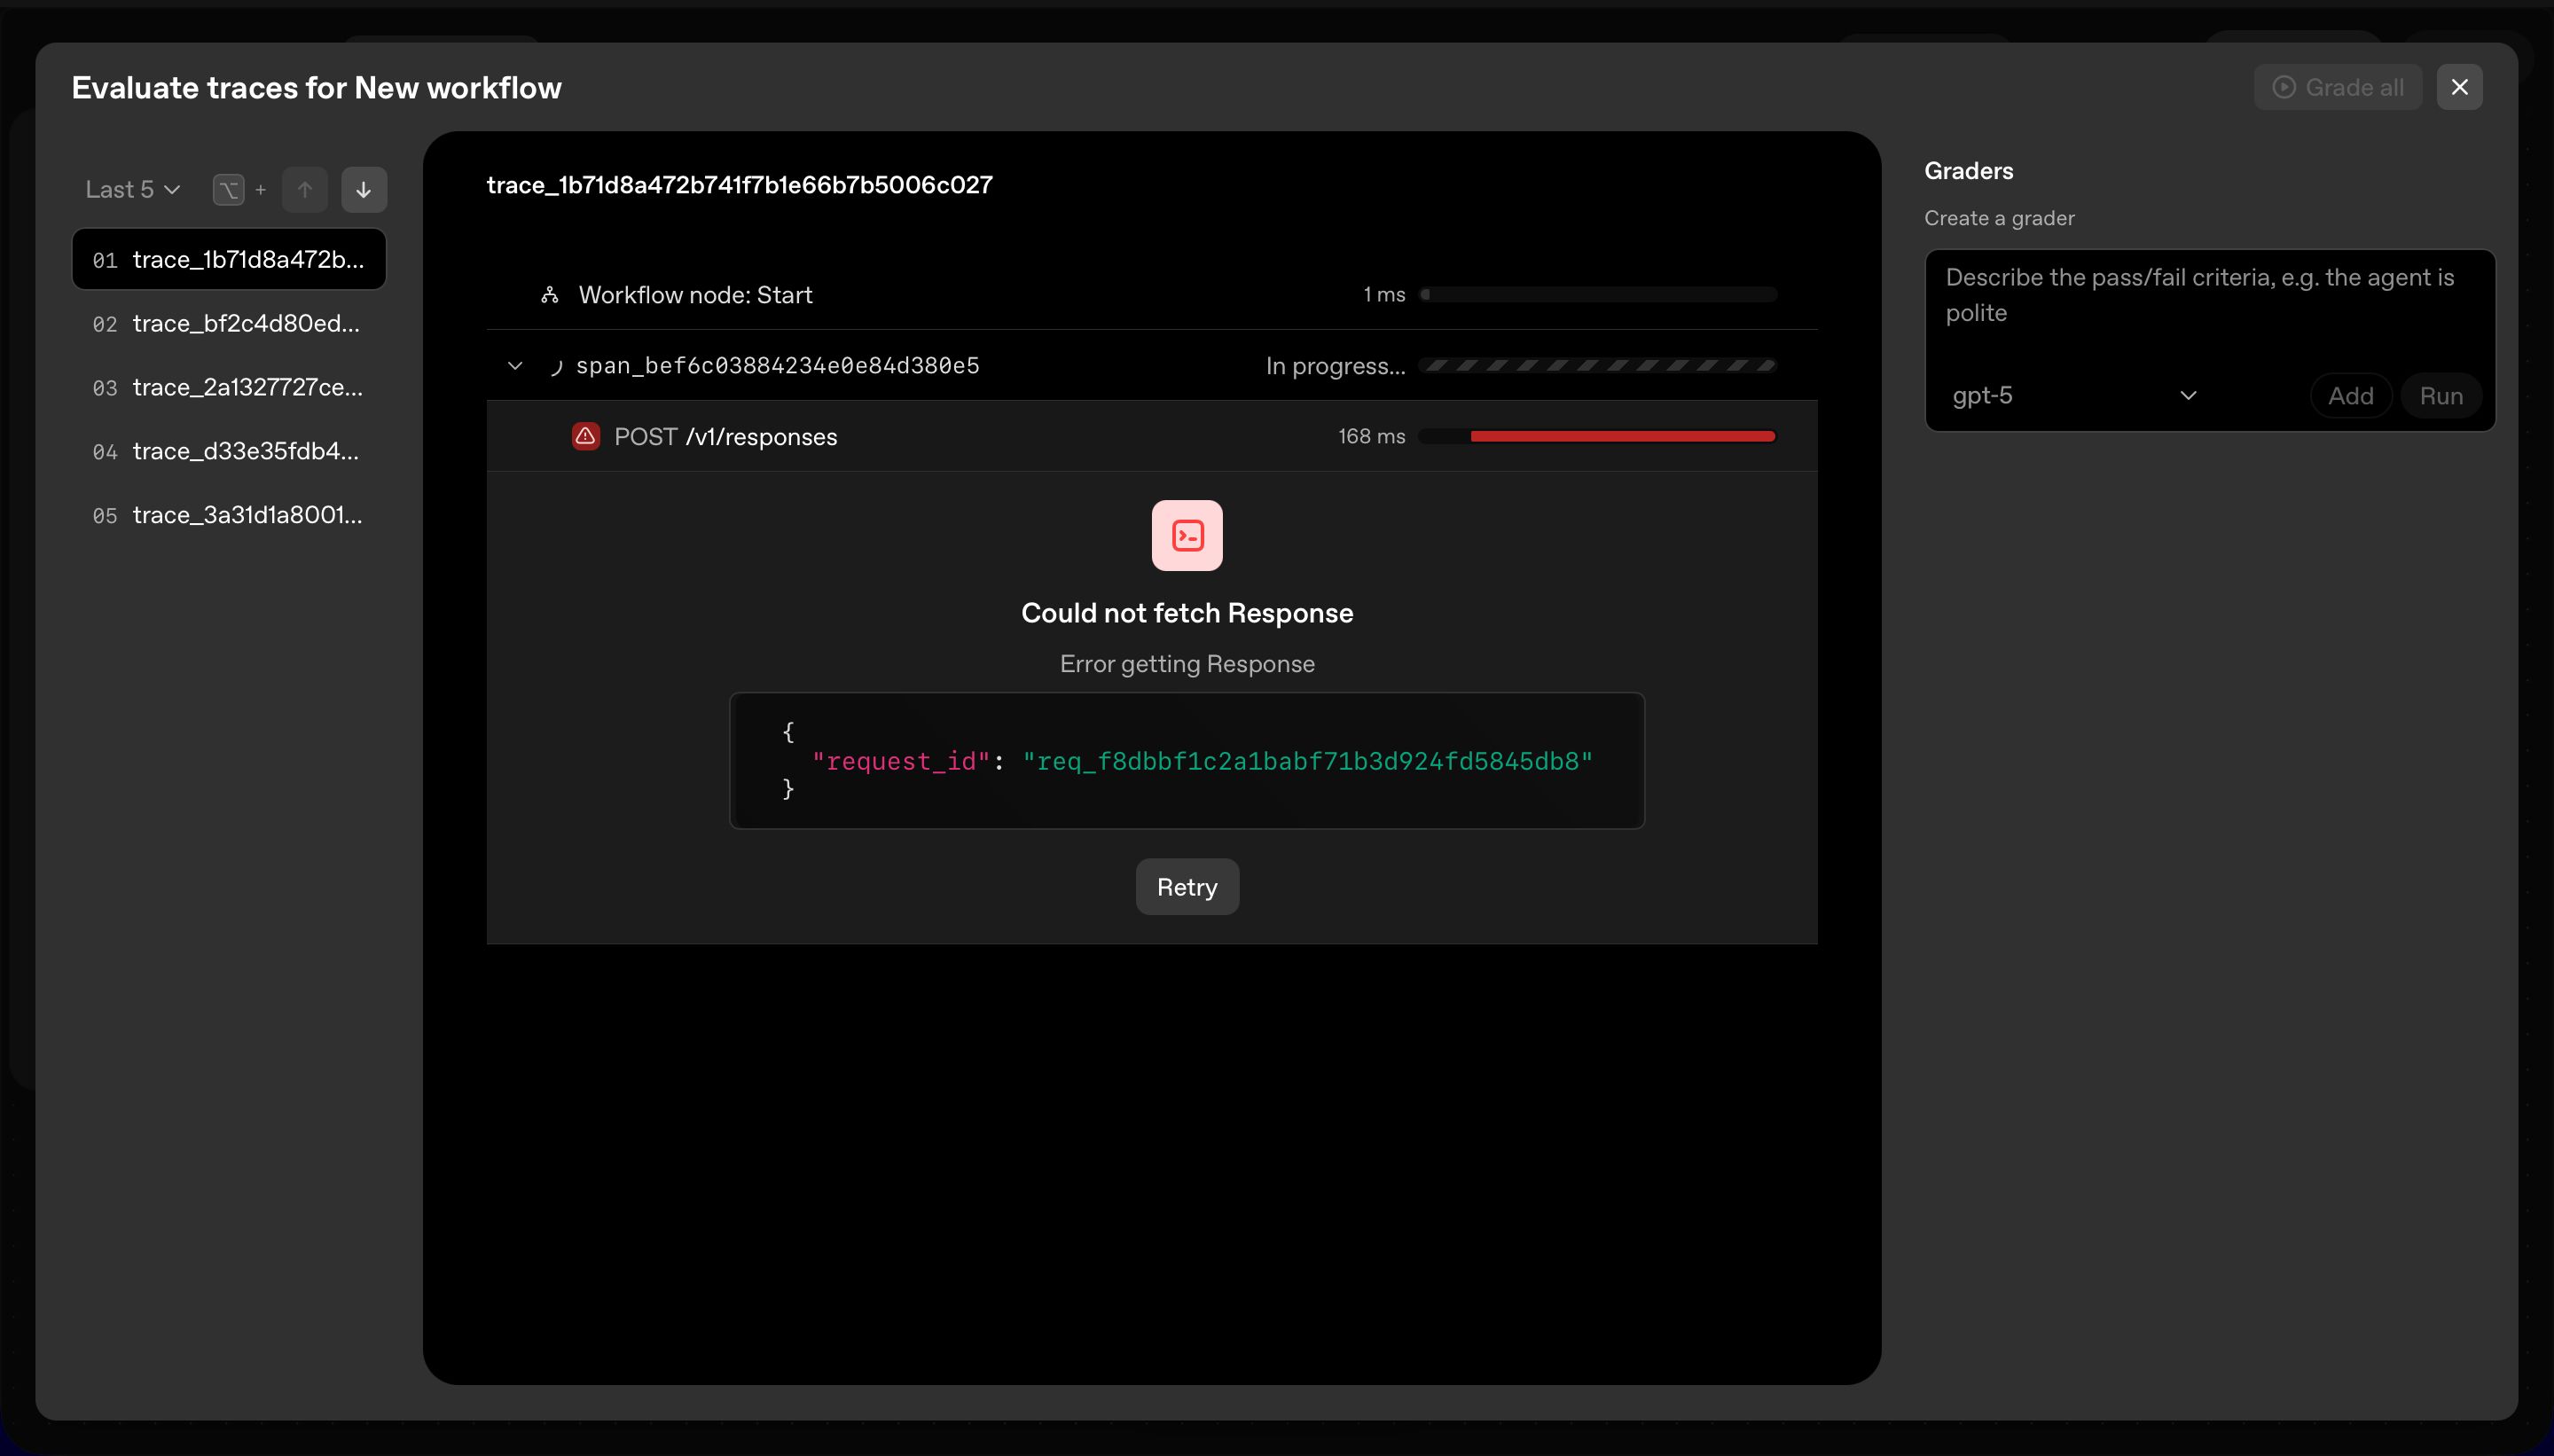Image resolution: width=2554 pixels, height=1456 pixels.
Task: Click the up arrow previous-trace icon
Action: point(305,190)
